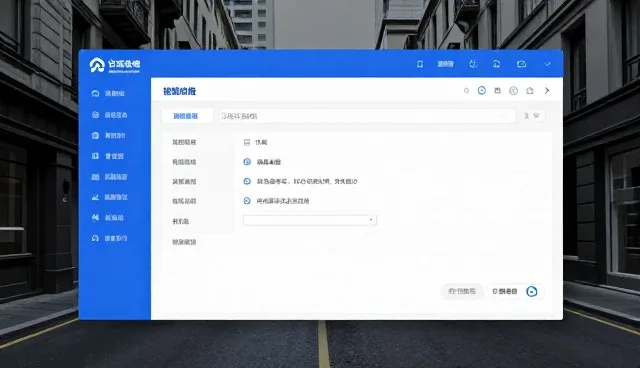Viewport: 640px width, 368px height.
Task: Click the white labeled button next to the grey button
Action: point(505,291)
